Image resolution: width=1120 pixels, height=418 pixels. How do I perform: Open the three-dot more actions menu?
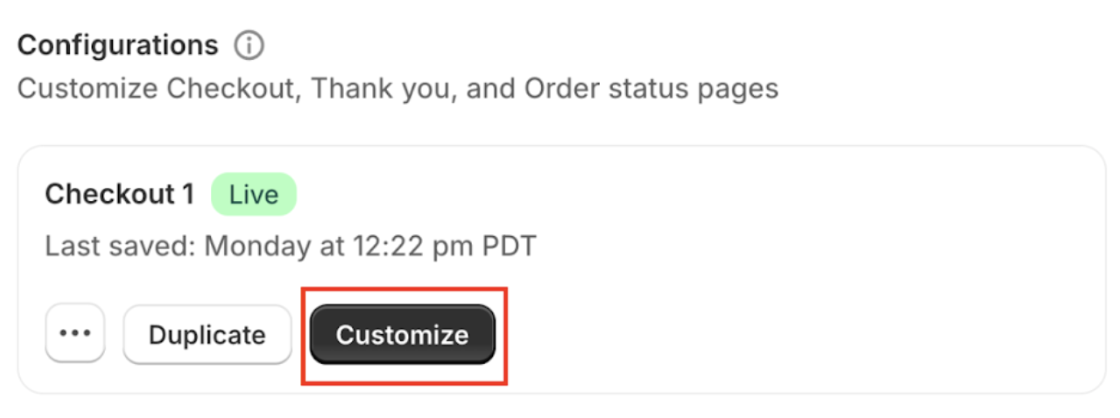point(75,334)
